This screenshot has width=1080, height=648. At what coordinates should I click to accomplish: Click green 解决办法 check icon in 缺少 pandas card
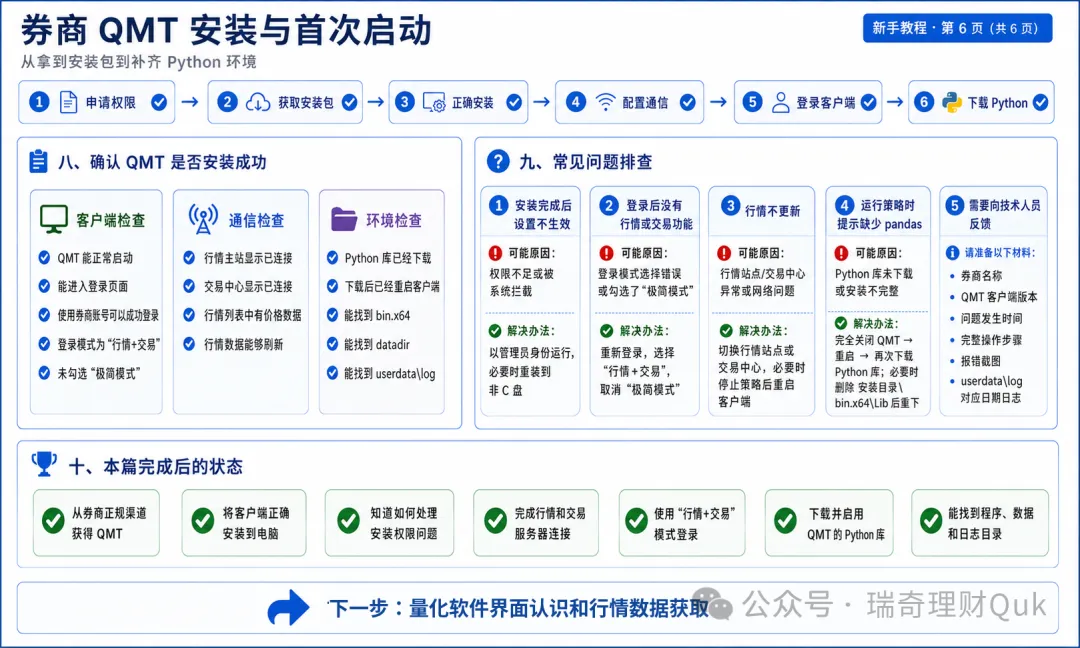click(x=841, y=323)
